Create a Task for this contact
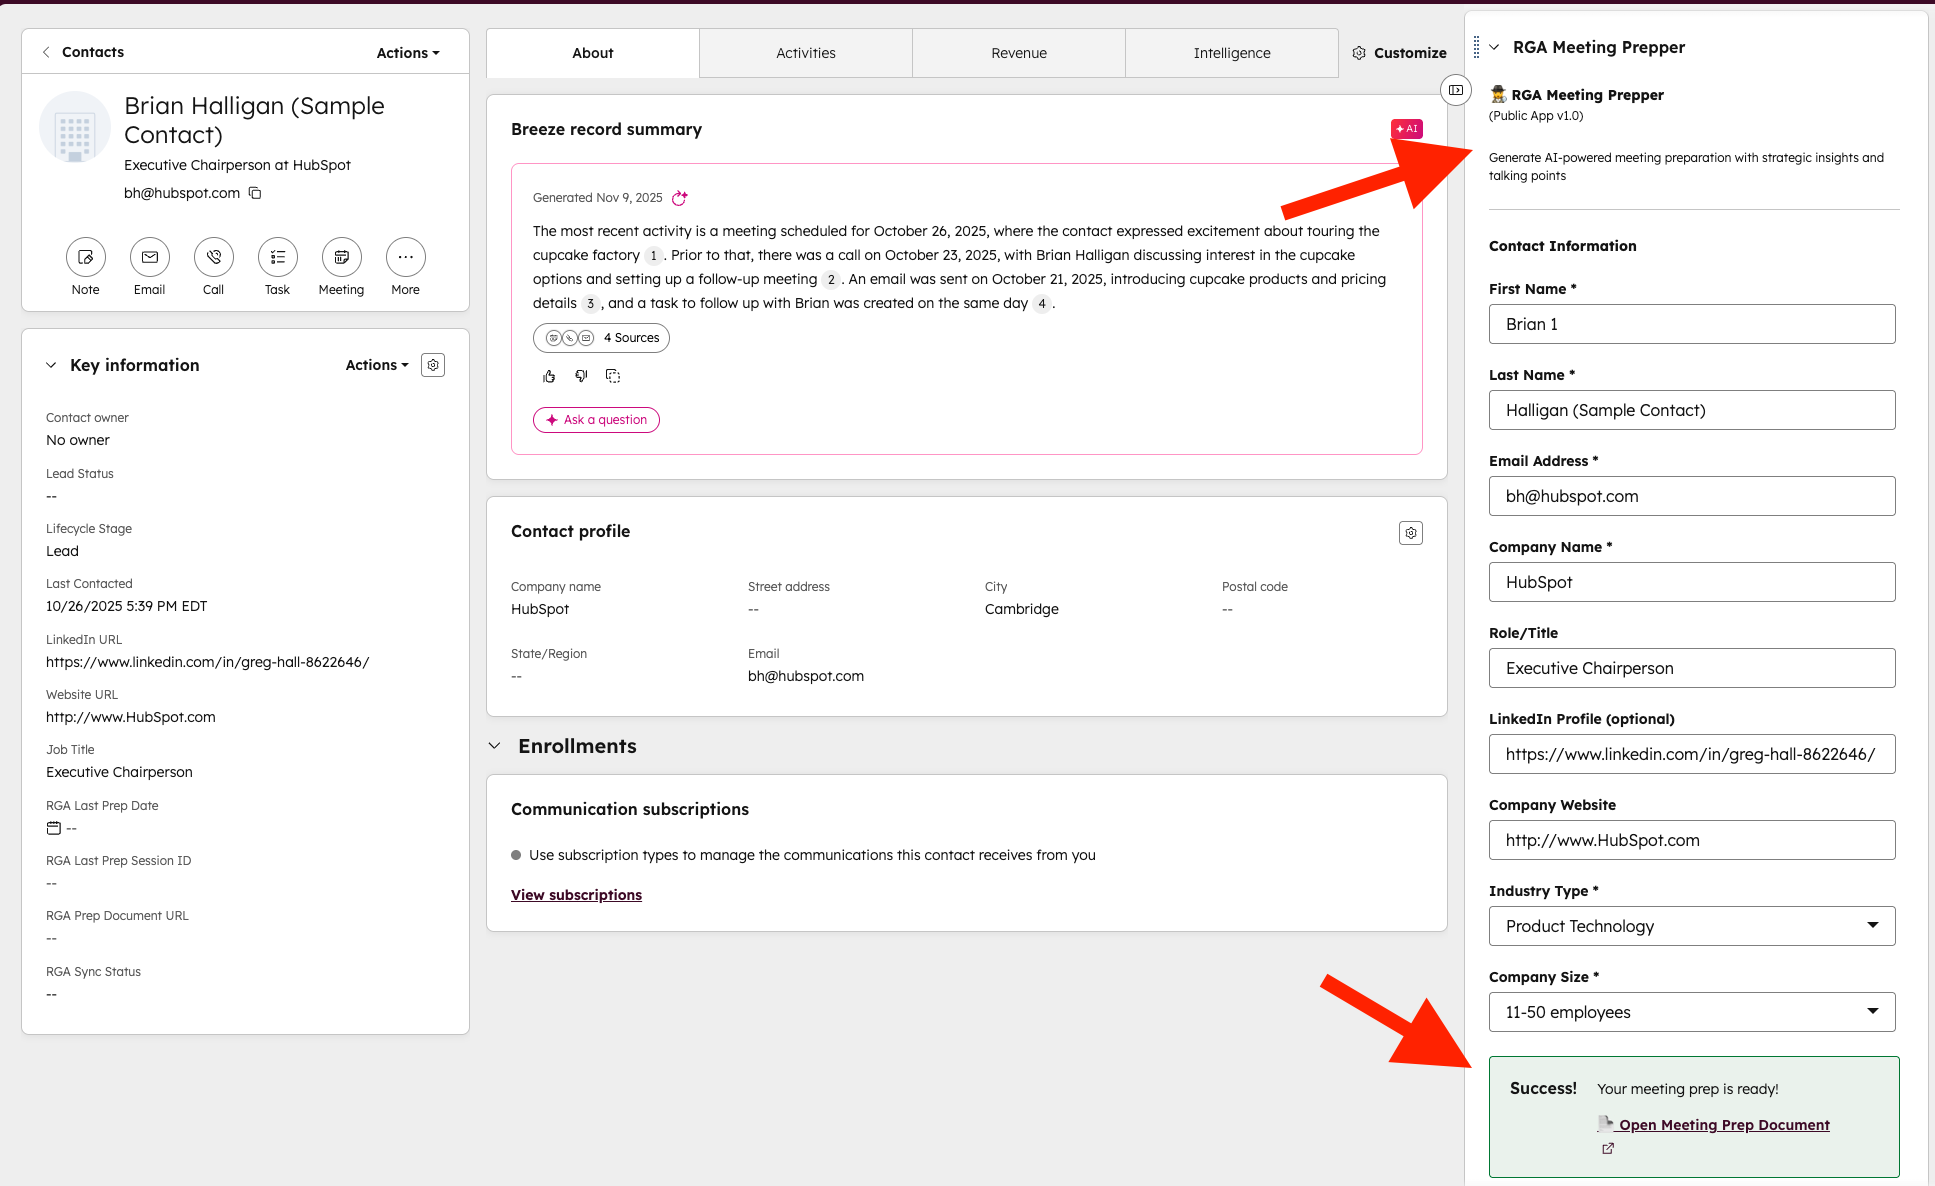Viewport: 1935px width, 1186px height. (x=277, y=257)
